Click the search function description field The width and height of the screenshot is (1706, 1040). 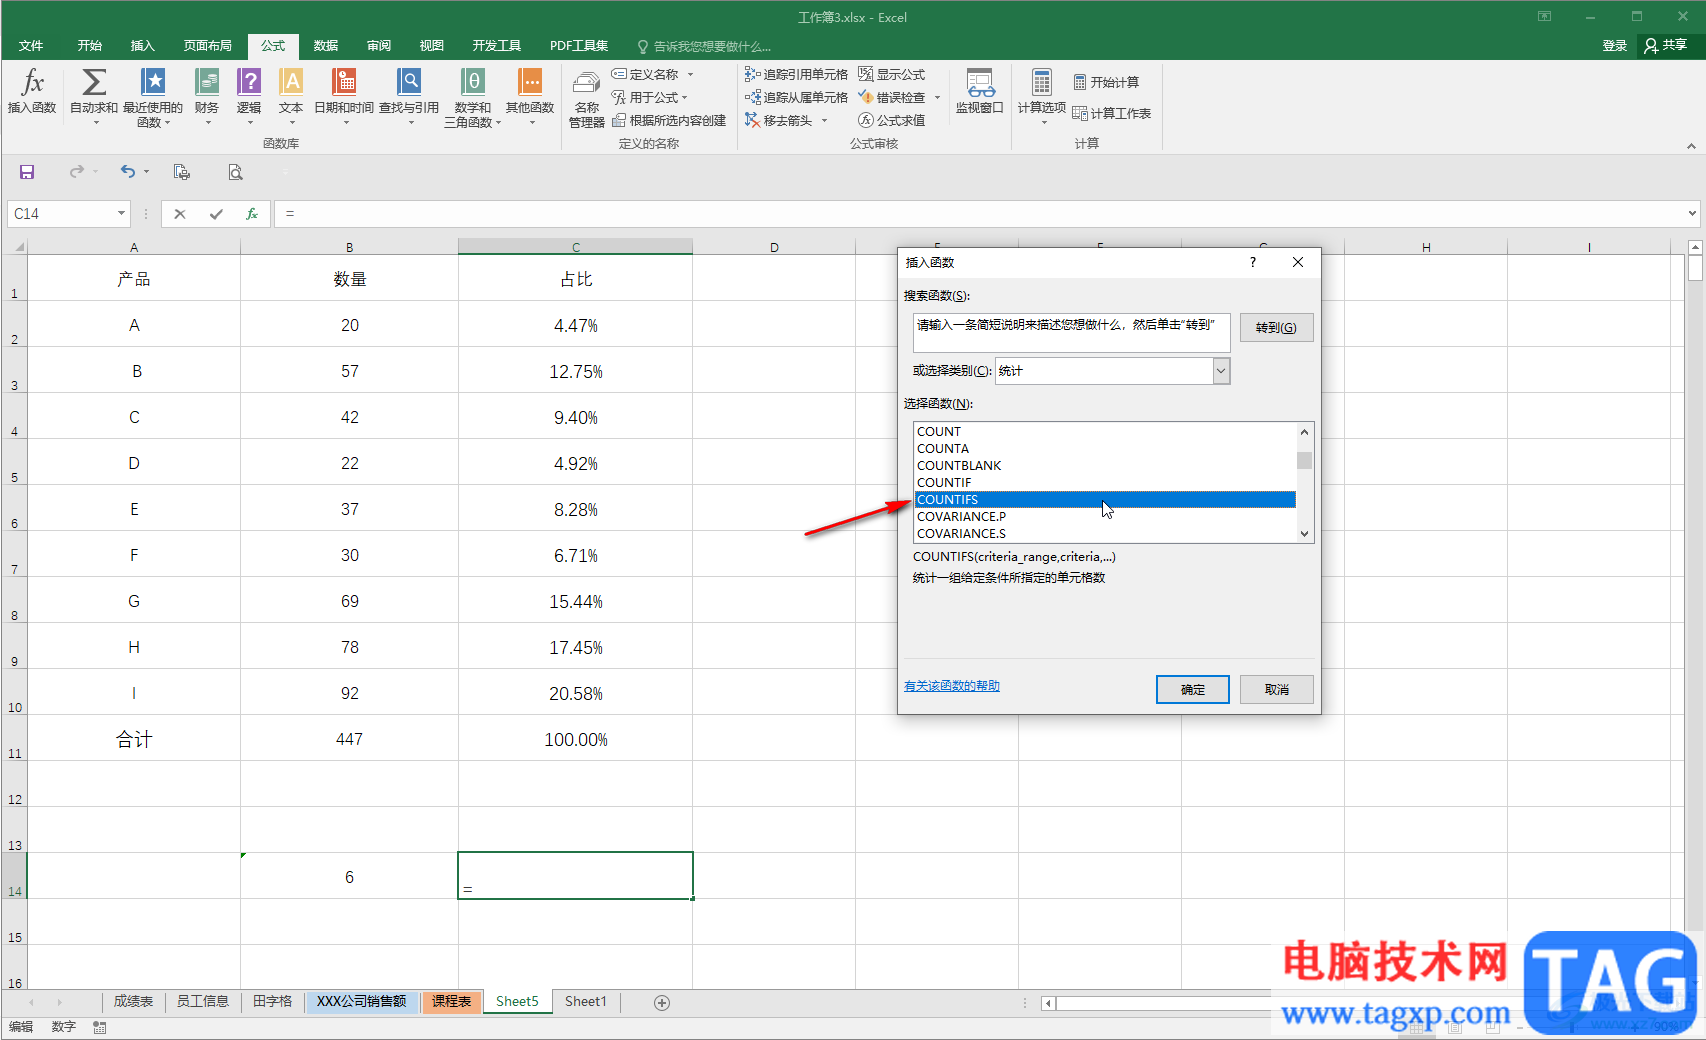[x=1071, y=333]
